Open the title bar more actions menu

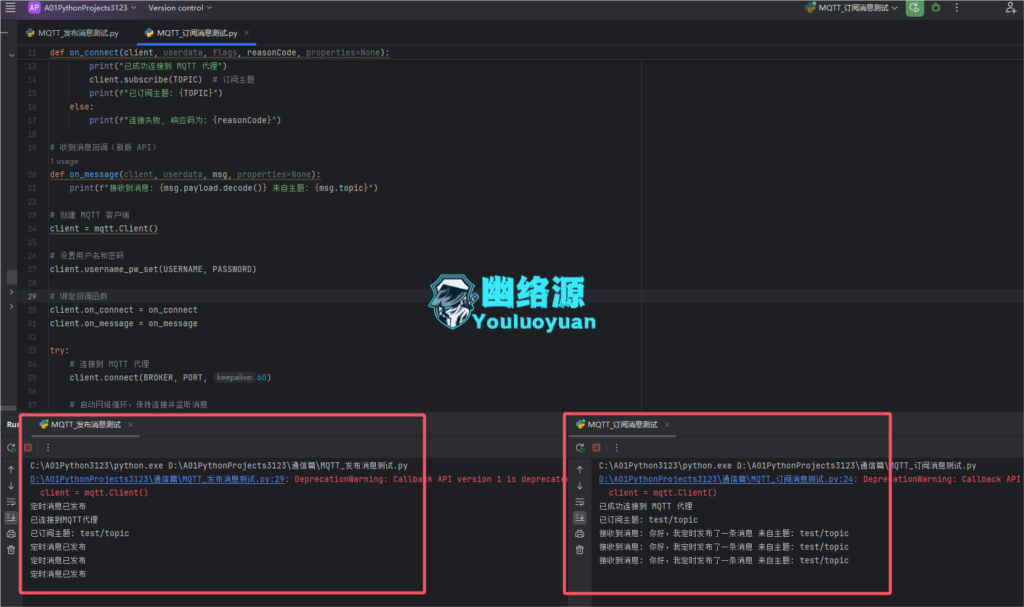pyautogui.click(x=957, y=8)
